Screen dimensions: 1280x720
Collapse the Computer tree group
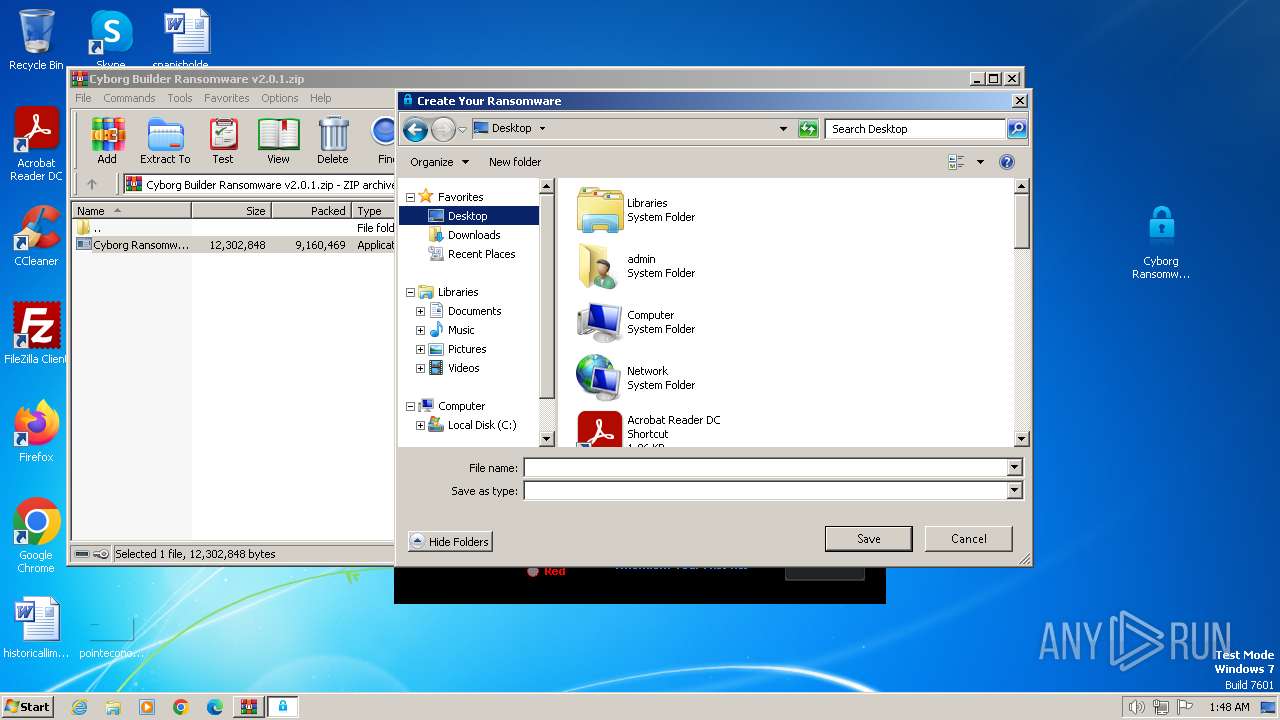point(410,406)
